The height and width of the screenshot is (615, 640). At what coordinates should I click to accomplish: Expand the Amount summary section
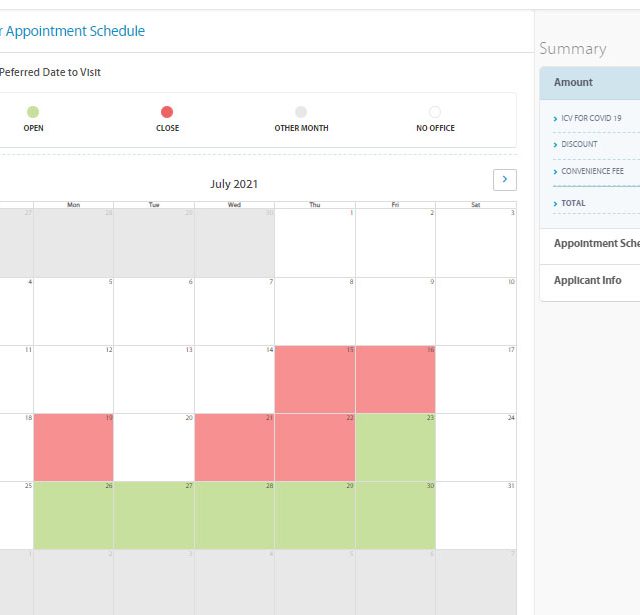(x=590, y=82)
